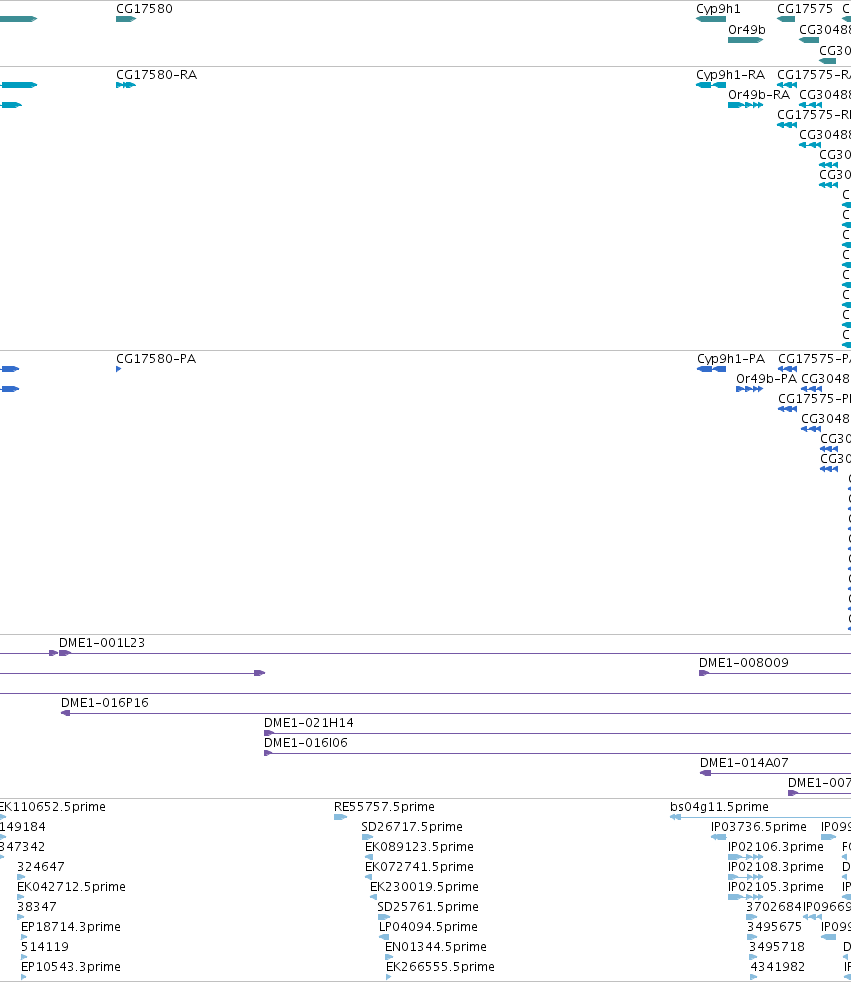This screenshot has width=851, height=982.
Task: Click the Cyp9h1-PA protein label
Action: click(731, 359)
